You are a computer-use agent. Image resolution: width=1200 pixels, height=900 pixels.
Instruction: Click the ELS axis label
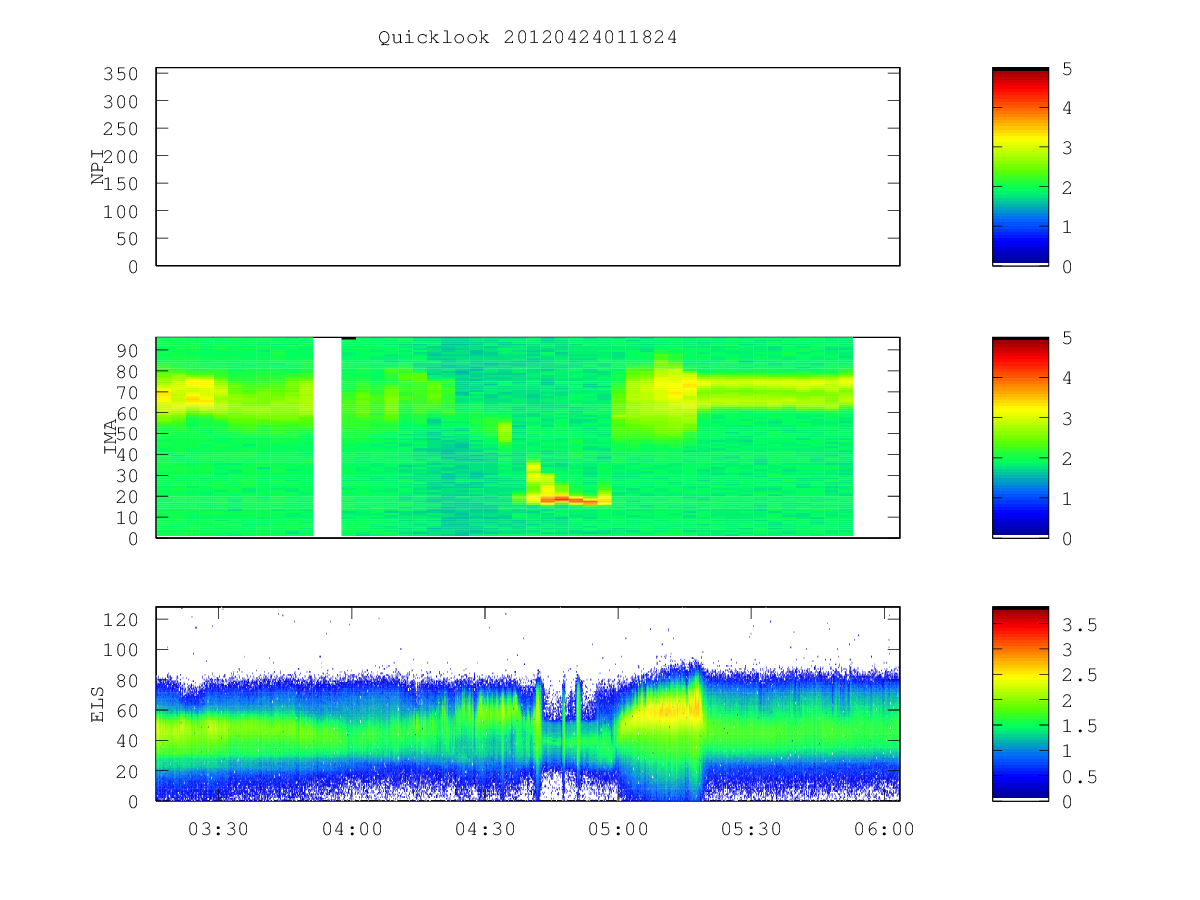coord(99,703)
